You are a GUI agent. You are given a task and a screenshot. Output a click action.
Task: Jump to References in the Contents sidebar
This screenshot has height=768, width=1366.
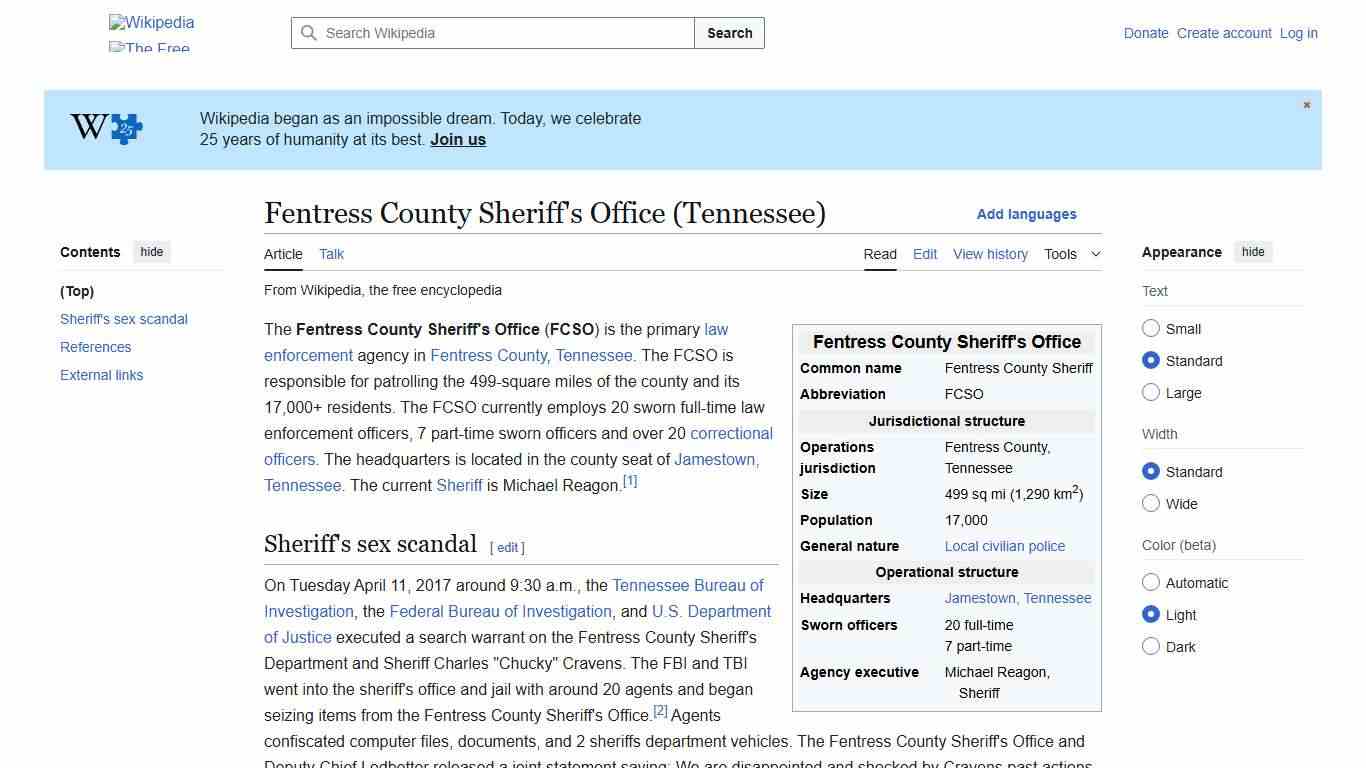(x=95, y=347)
